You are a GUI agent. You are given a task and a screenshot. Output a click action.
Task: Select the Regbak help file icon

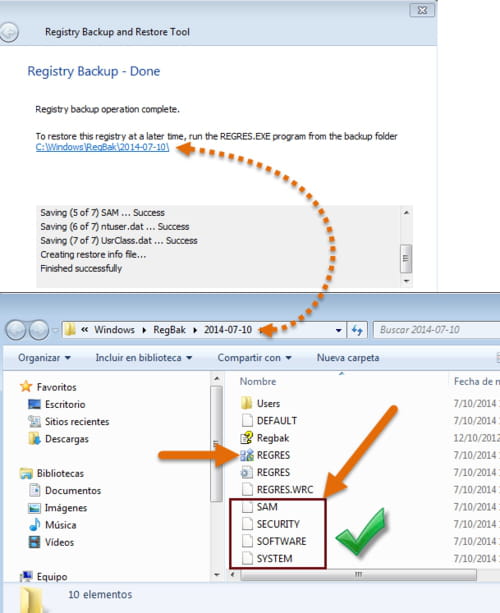247,438
